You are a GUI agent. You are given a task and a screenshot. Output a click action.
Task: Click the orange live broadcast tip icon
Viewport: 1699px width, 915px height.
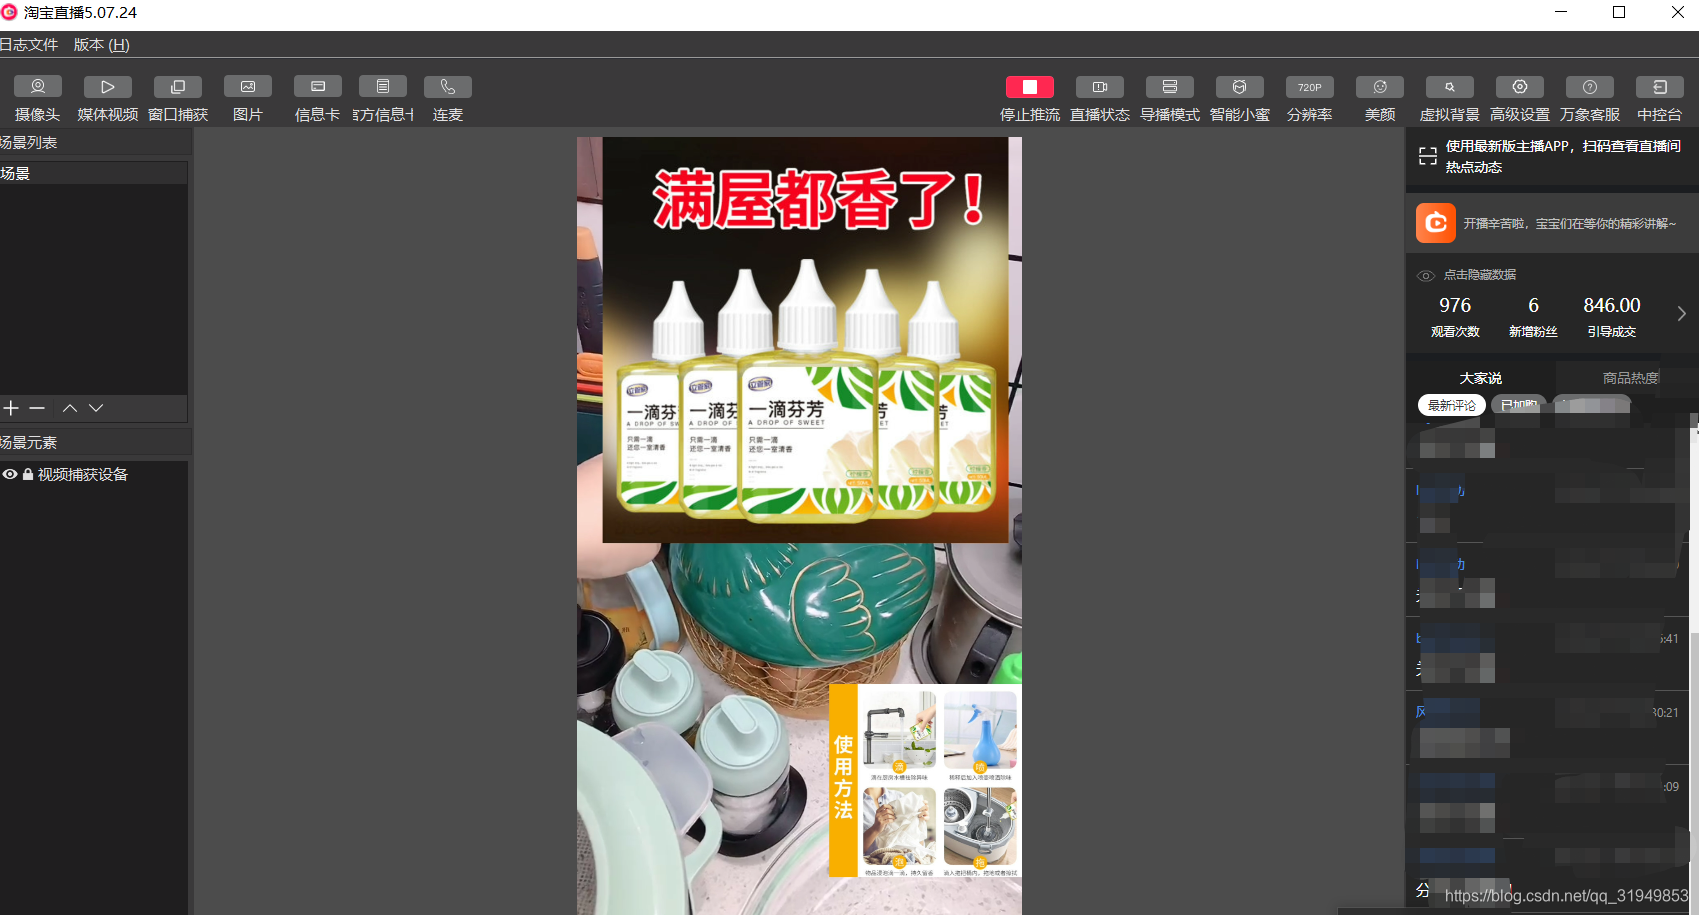[x=1436, y=223]
